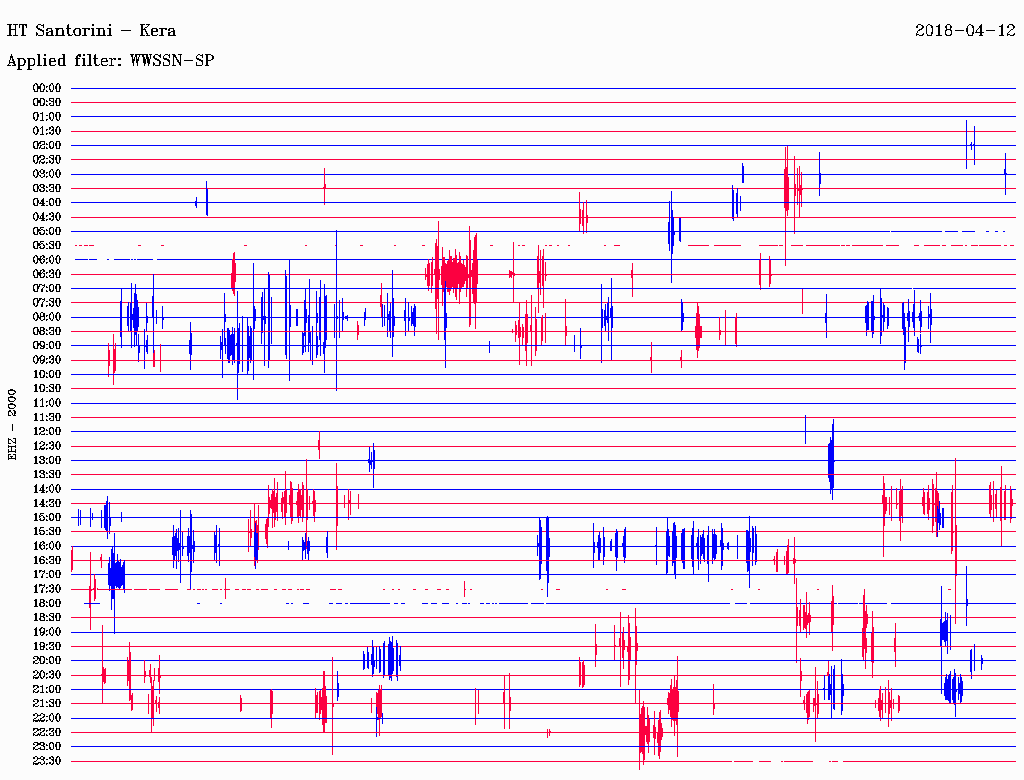Click the large red burst on the 06:30 trace
The height and width of the screenshot is (780, 1024).
tap(453, 273)
